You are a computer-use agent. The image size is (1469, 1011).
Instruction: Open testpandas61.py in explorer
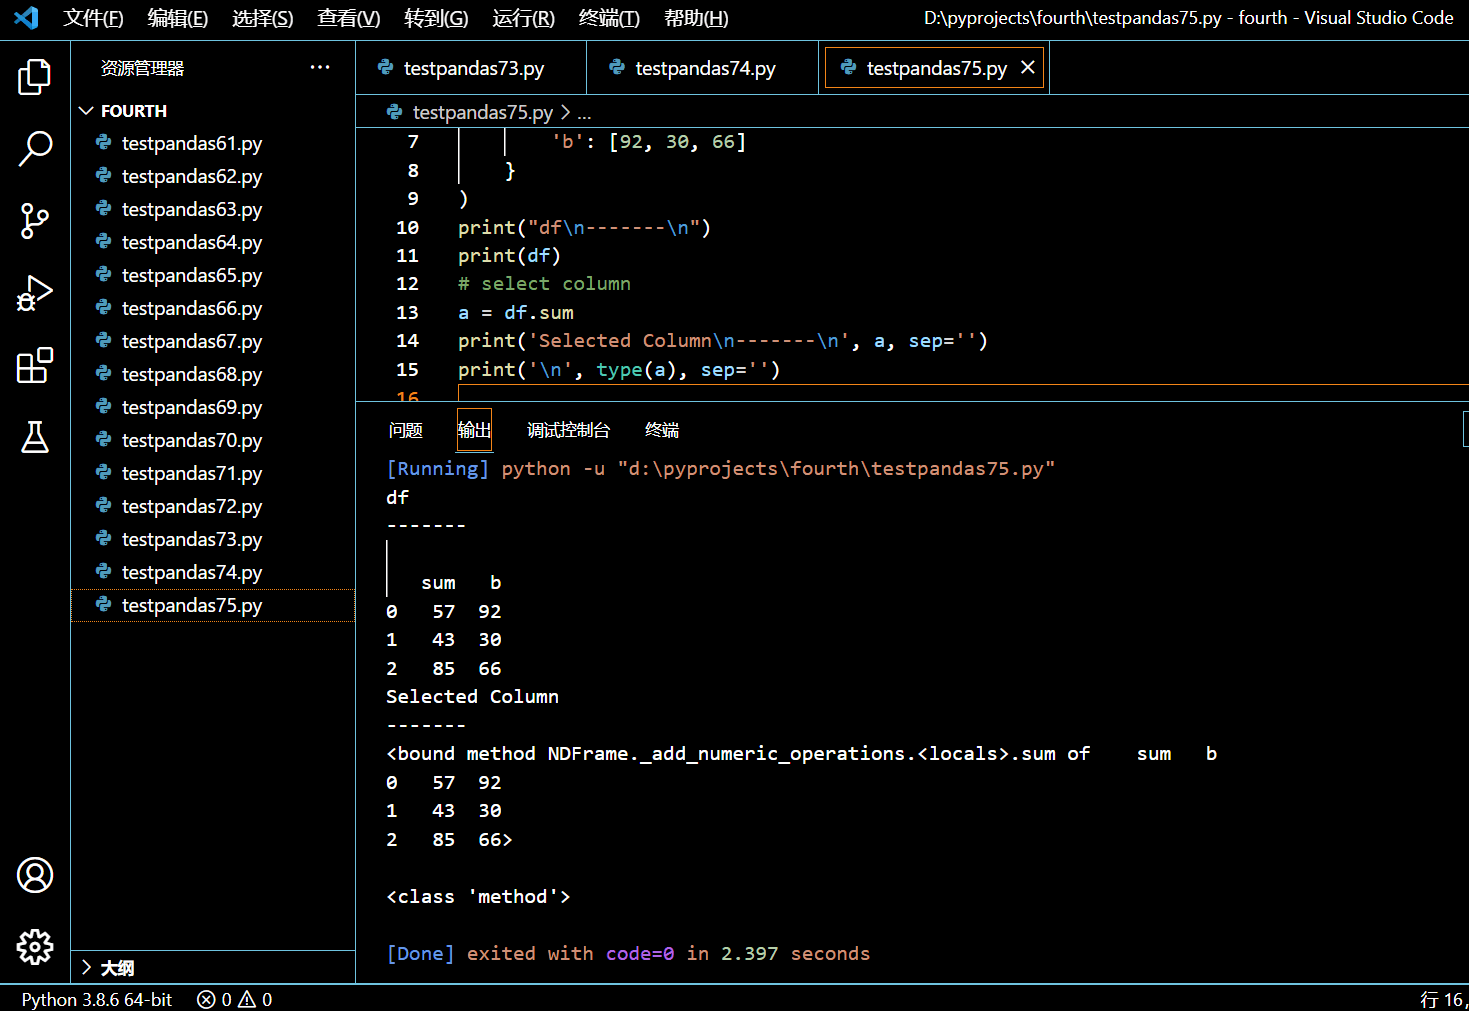click(213, 143)
